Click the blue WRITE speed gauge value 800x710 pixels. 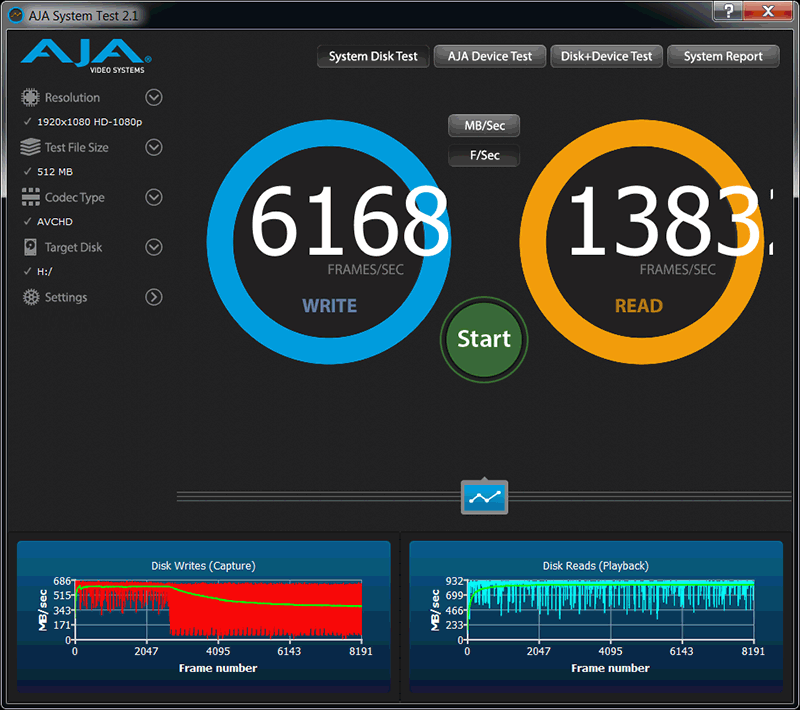(349, 221)
